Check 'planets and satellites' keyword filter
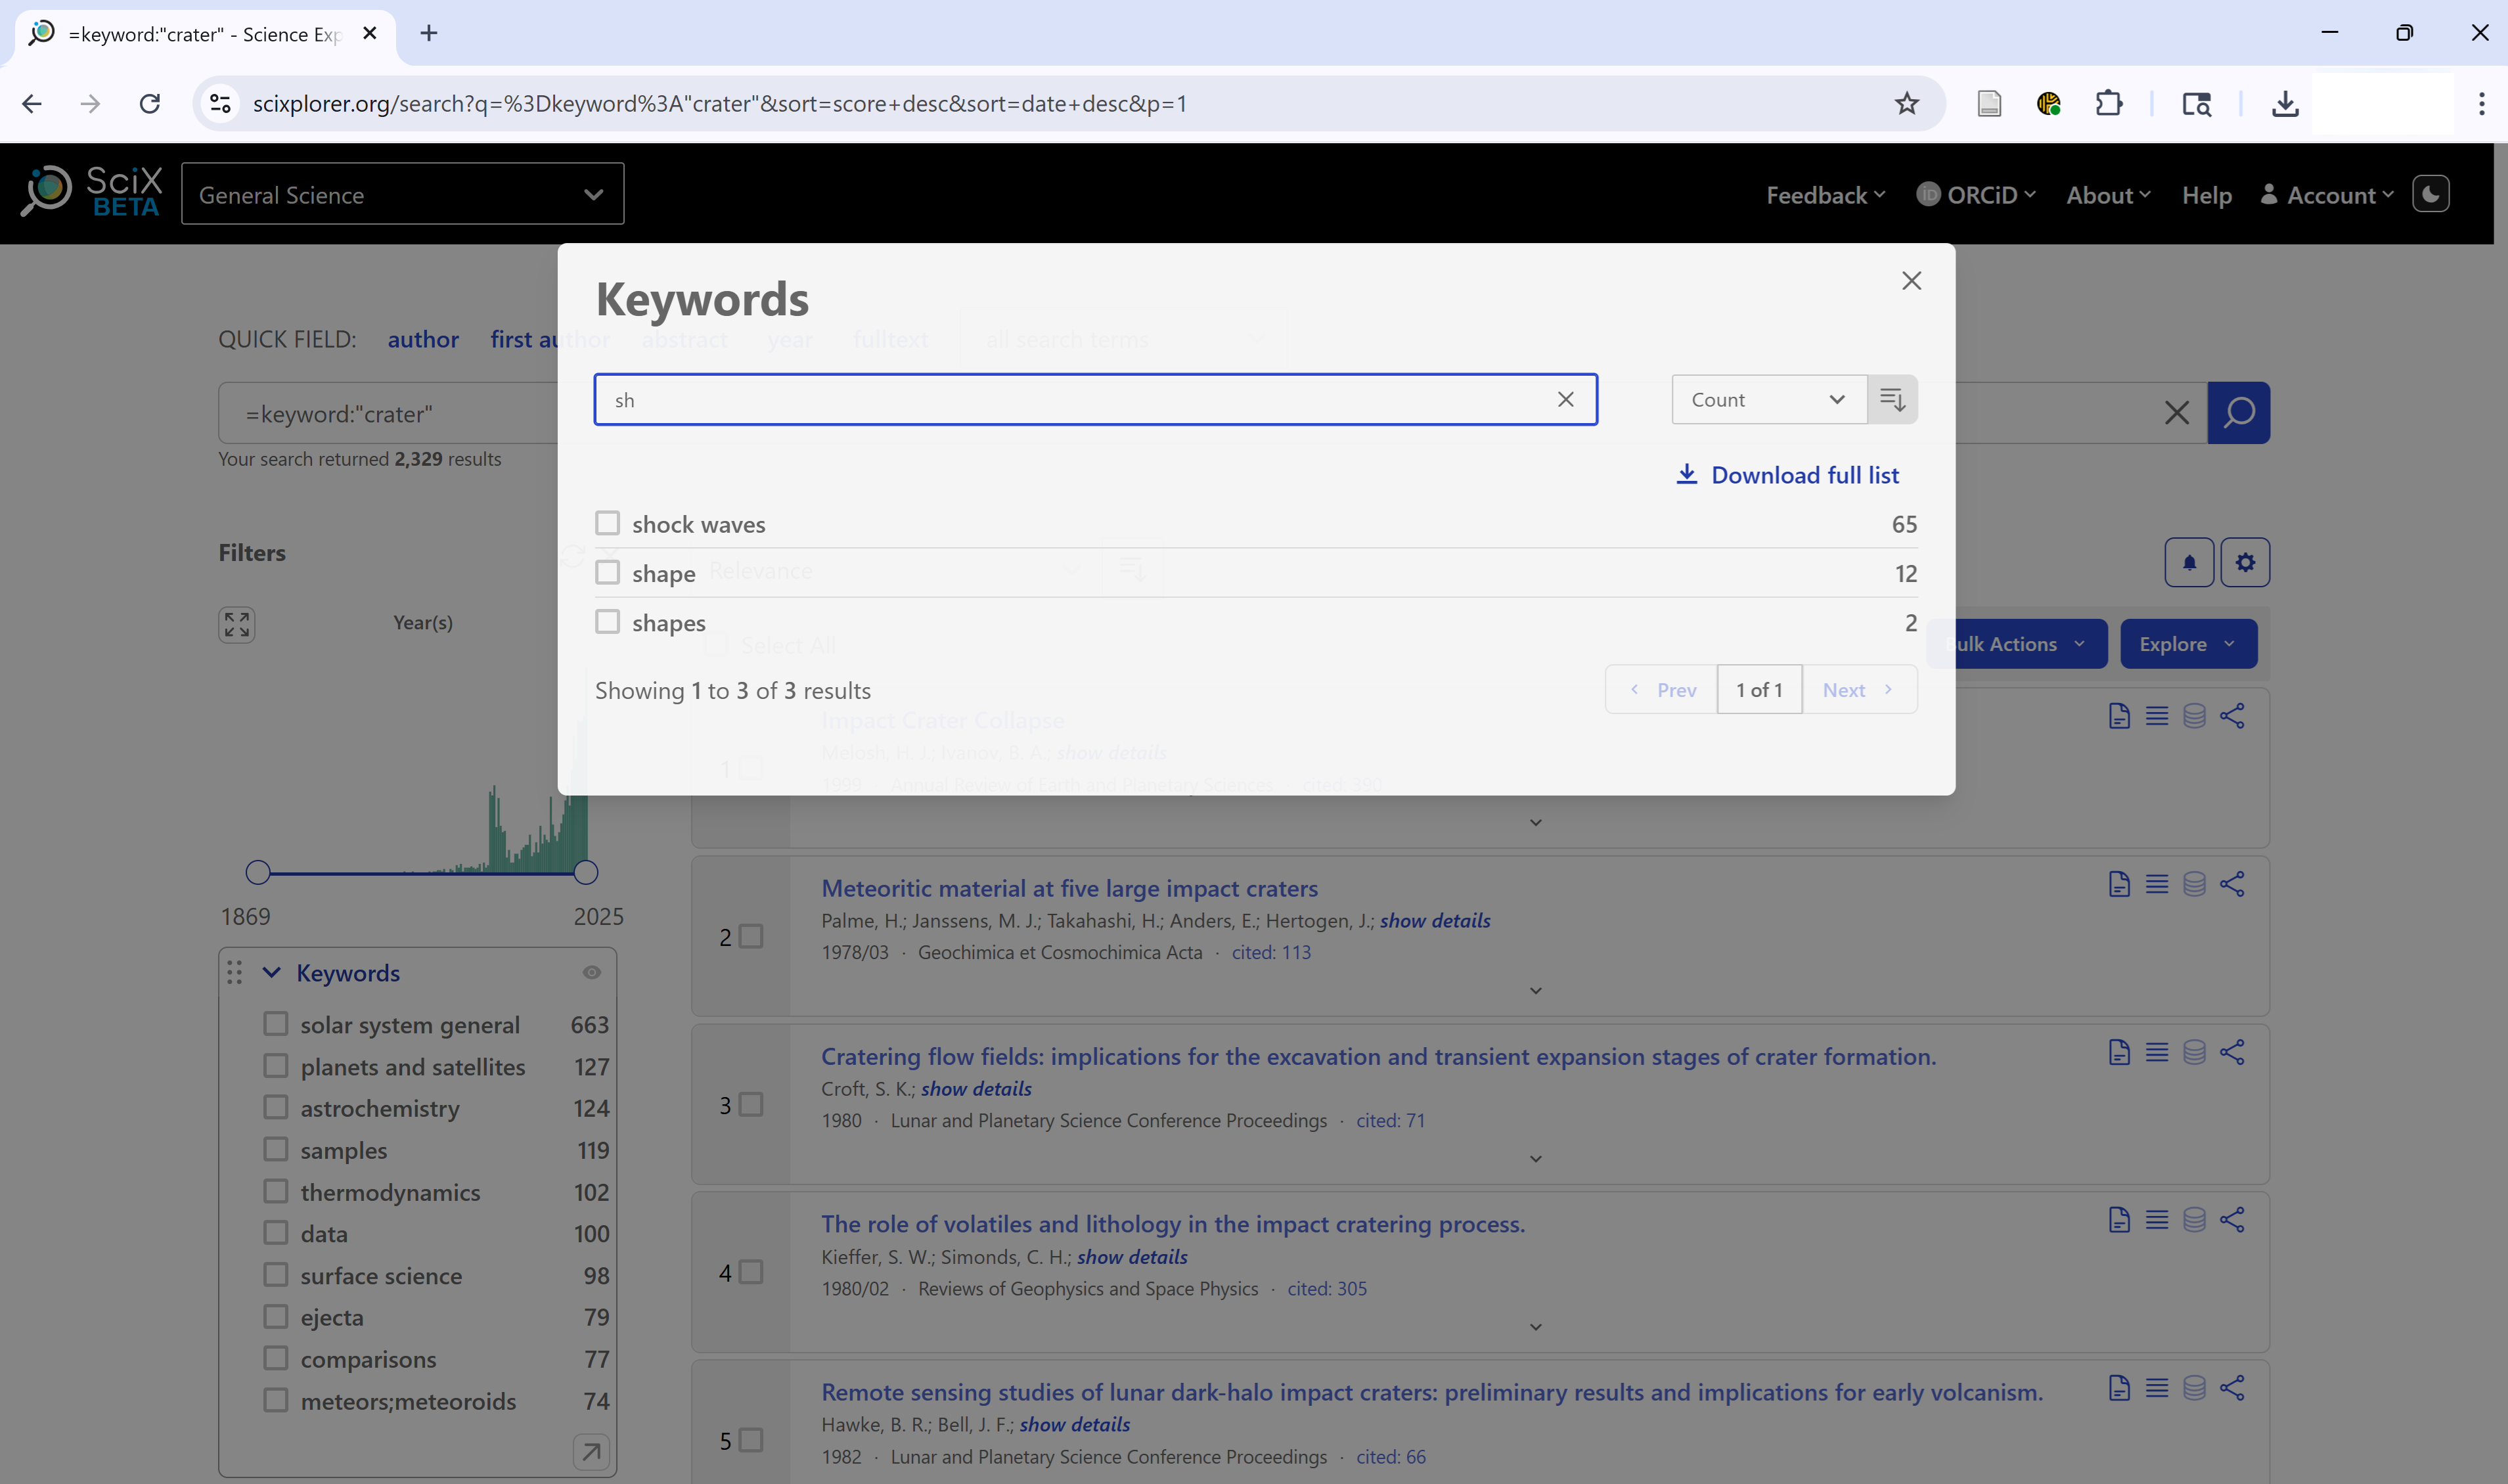The width and height of the screenshot is (2508, 1484). point(275,1066)
